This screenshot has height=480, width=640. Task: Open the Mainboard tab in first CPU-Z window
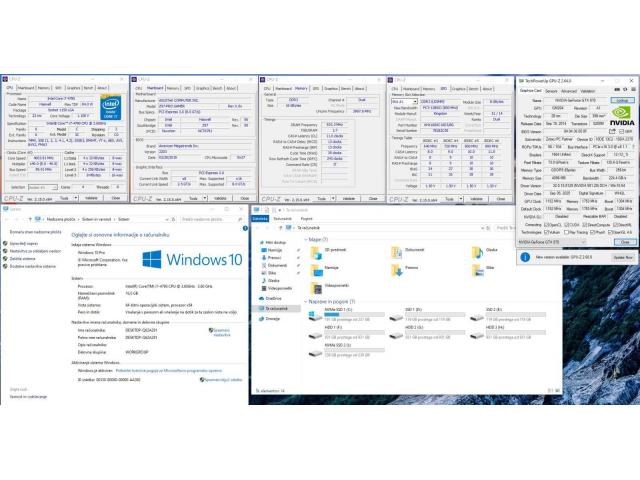27,87
